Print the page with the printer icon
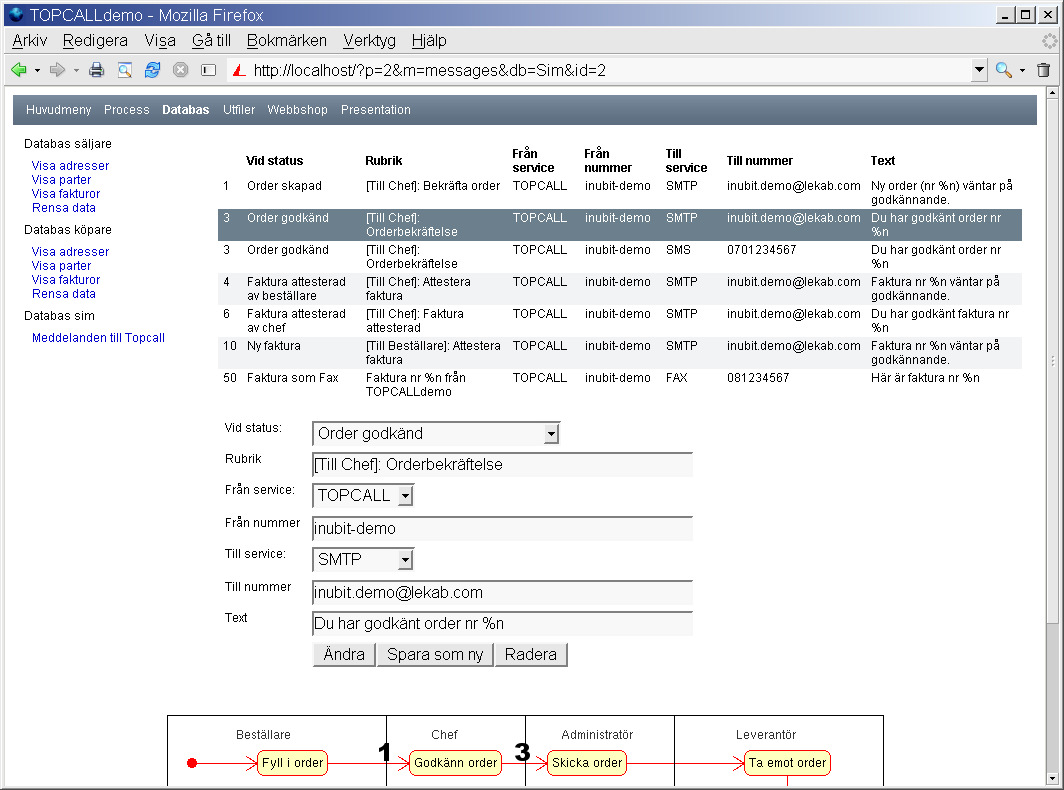 tap(96, 70)
